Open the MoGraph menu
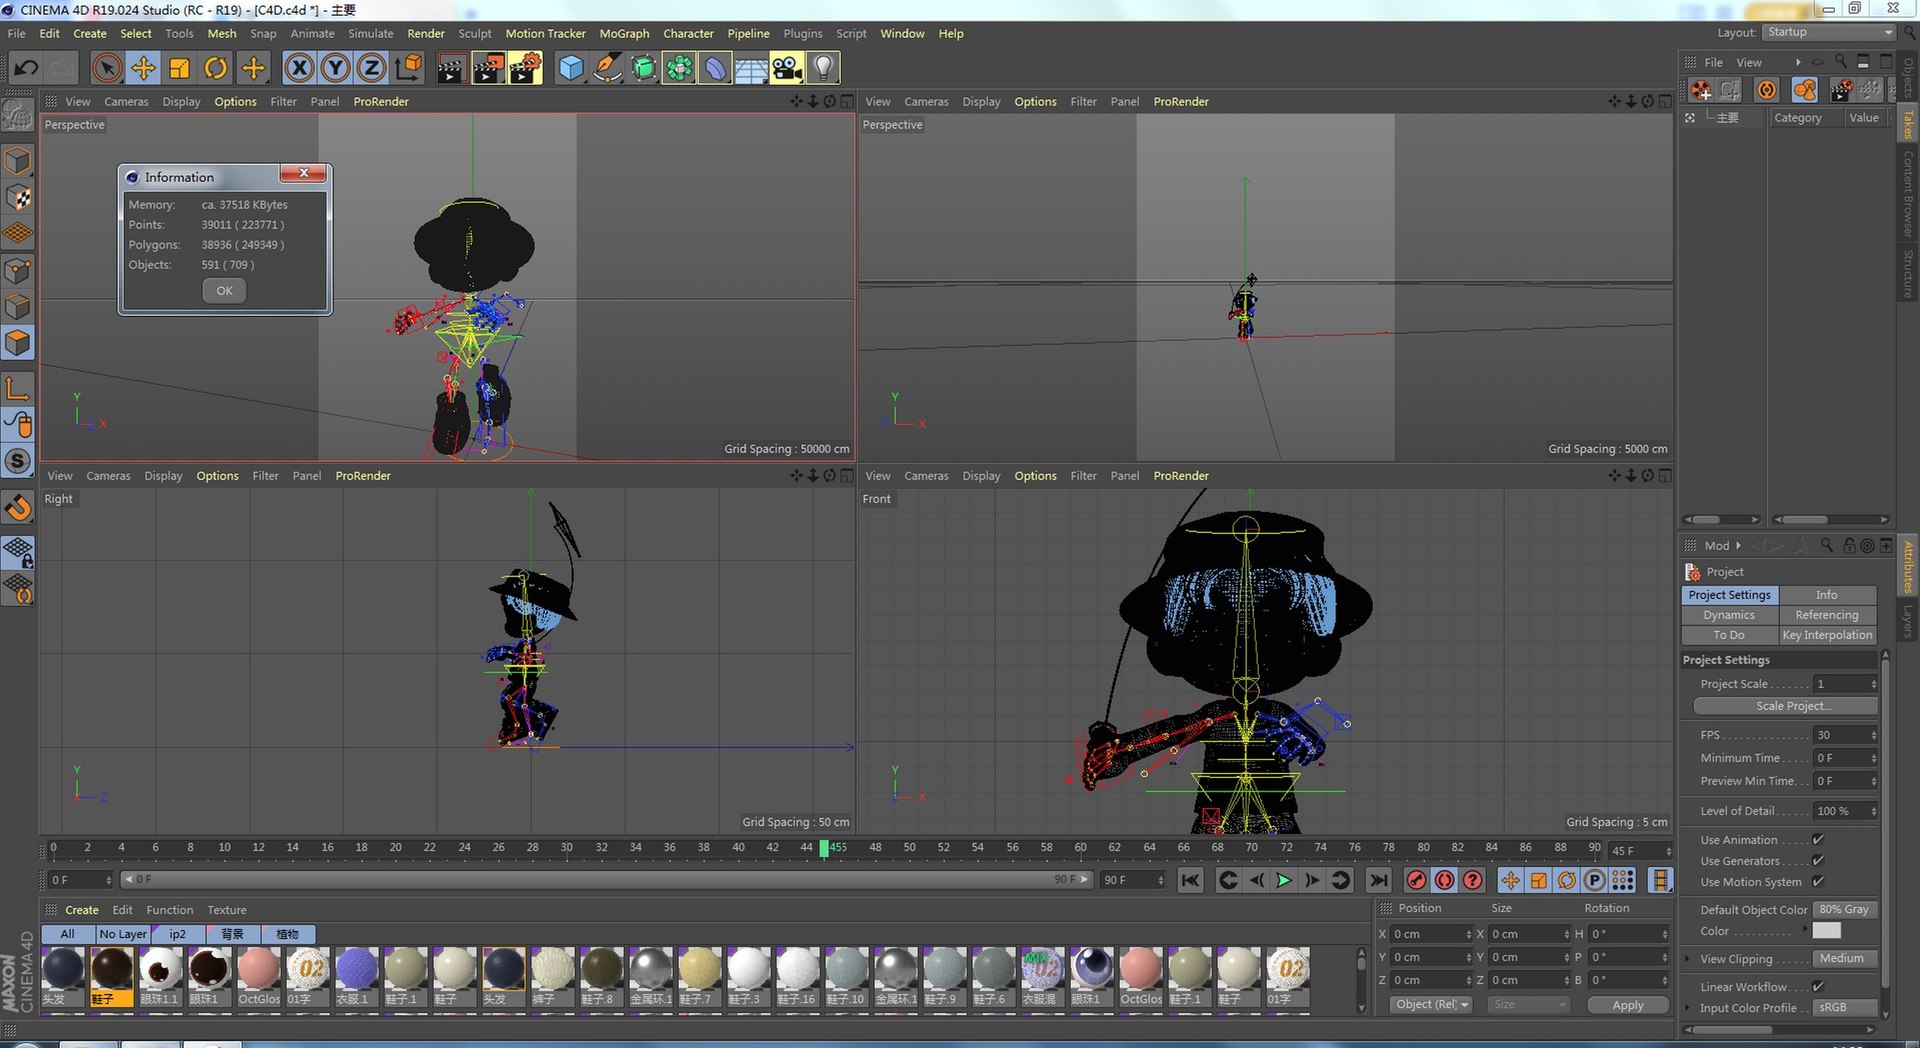Viewport: 1920px width, 1048px height. tap(624, 33)
